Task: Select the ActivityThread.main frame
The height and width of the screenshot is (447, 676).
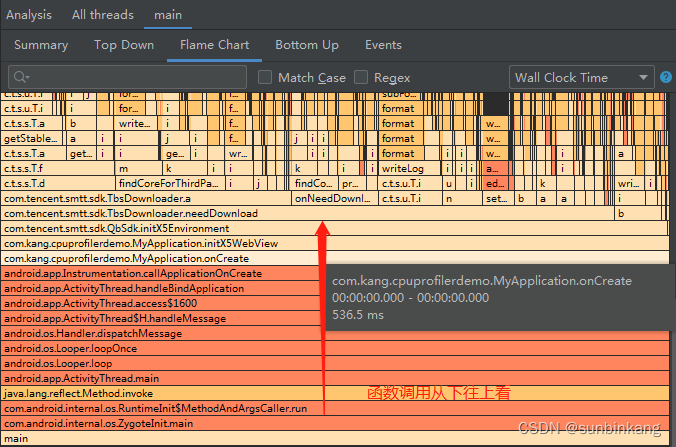Action: (x=335, y=378)
